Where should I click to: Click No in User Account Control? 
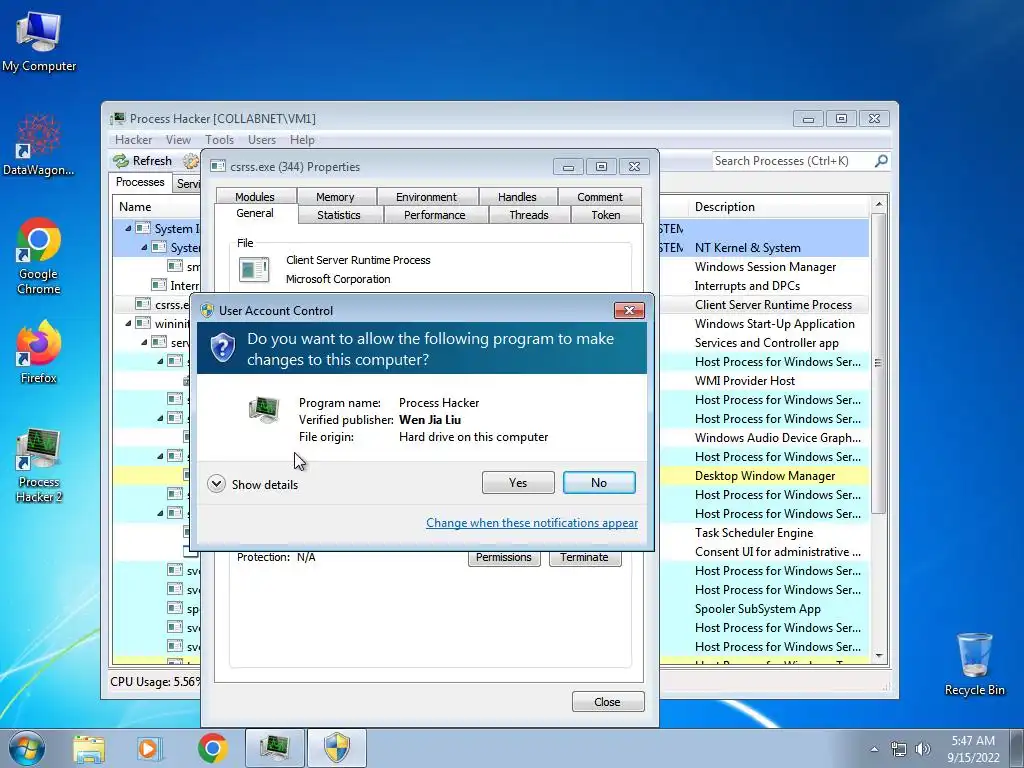click(x=599, y=483)
